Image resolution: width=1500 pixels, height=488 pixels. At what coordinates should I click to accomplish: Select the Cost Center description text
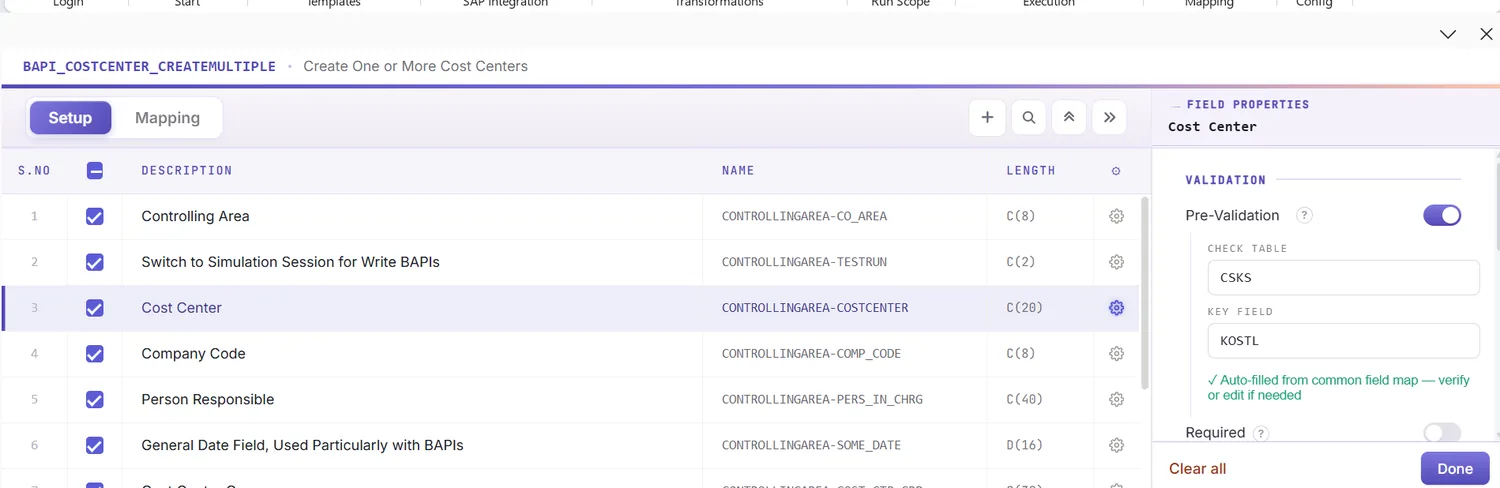point(181,308)
